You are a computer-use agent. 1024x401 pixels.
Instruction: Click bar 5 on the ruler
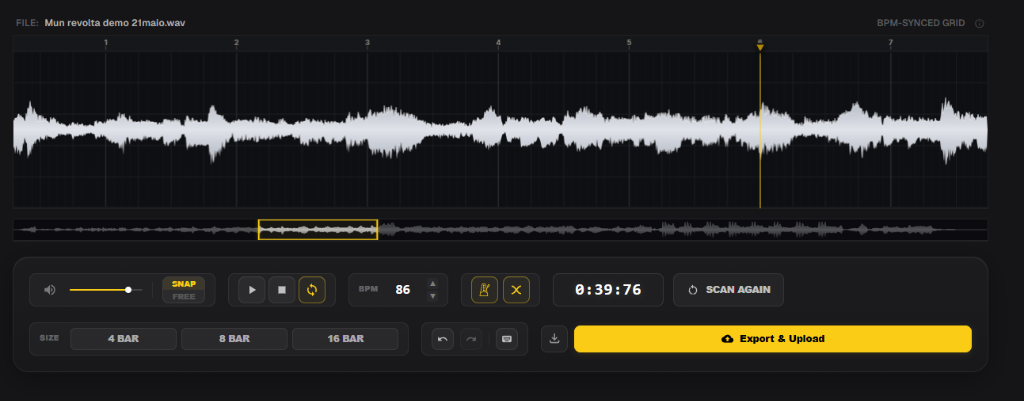(629, 43)
